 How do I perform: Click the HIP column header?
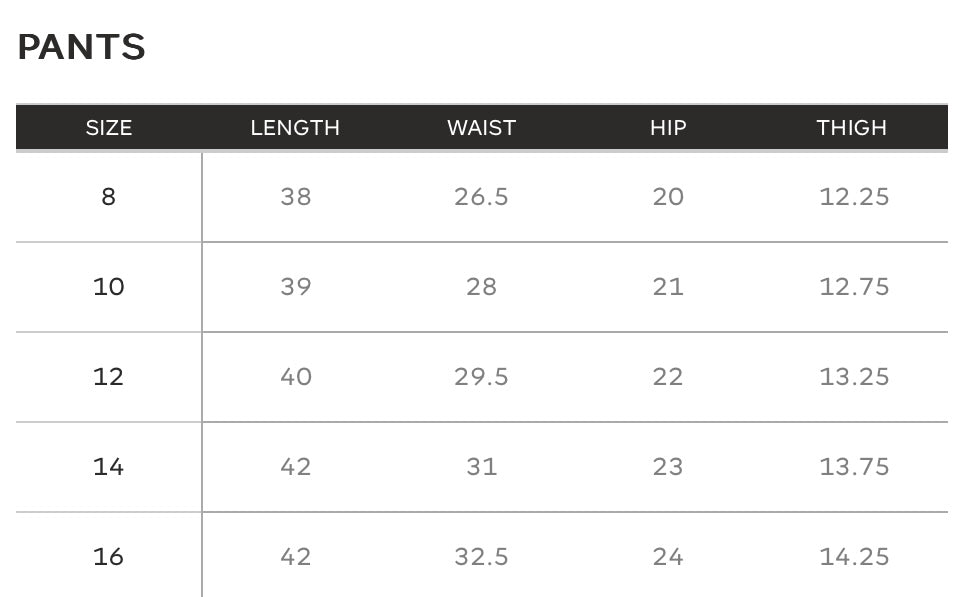coord(668,128)
